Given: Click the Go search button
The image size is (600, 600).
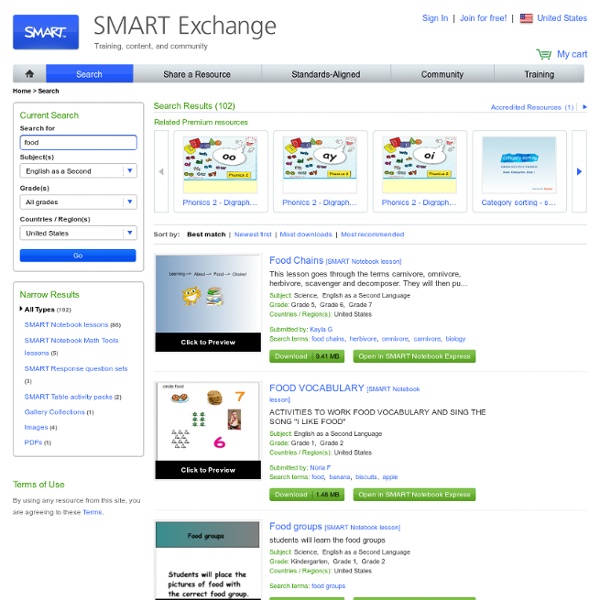Looking at the screenshot, I should coord(78,255).
